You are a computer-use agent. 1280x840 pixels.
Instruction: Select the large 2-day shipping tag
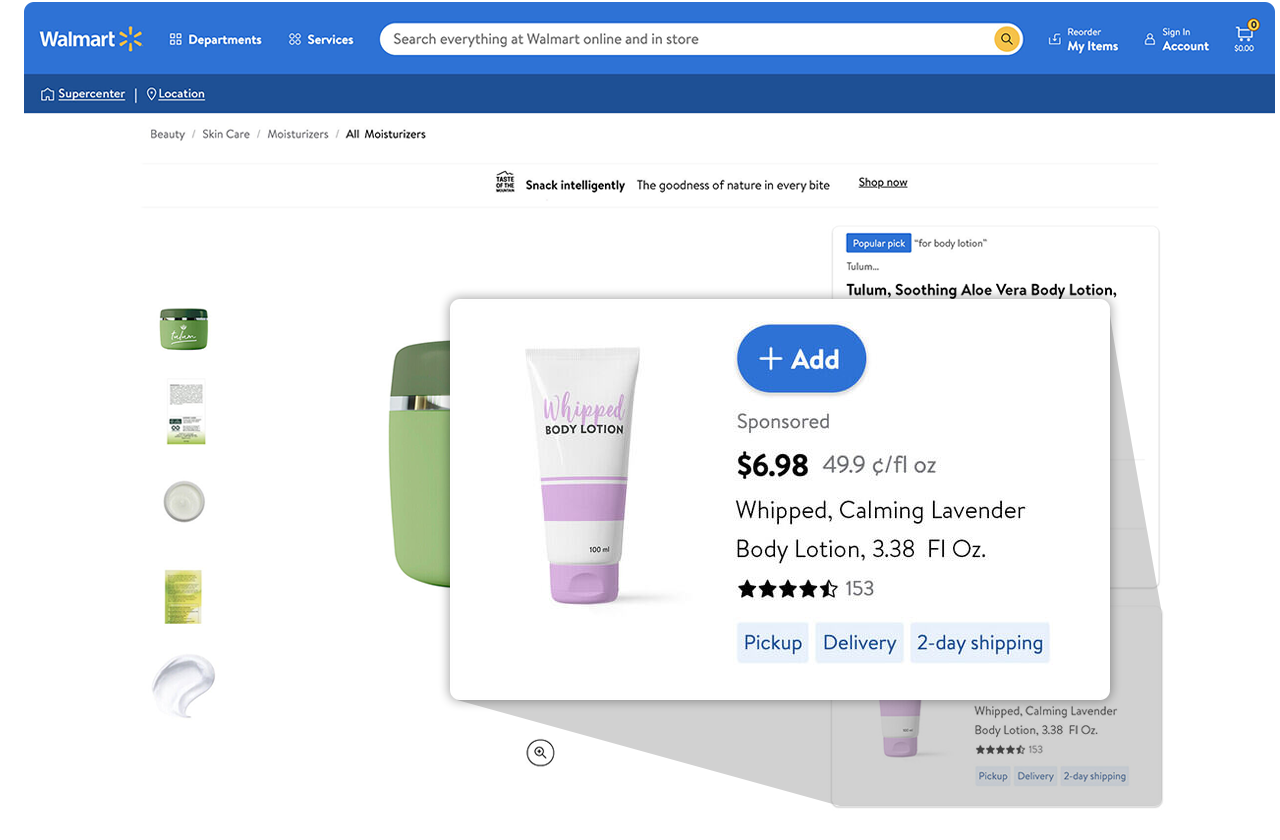[980, 643]
